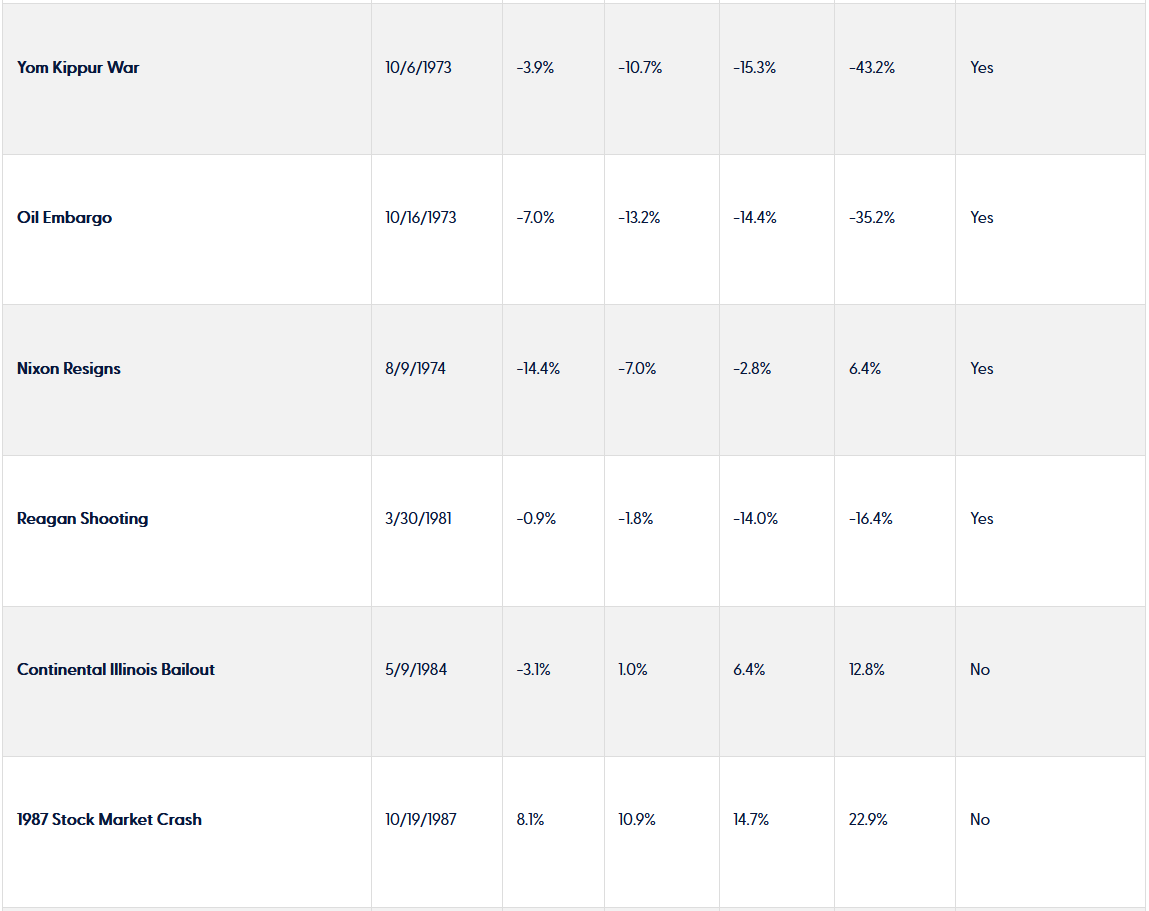1149x911 pixels.
Task: Click the -16.4% figure
Action: pos(871,519)
